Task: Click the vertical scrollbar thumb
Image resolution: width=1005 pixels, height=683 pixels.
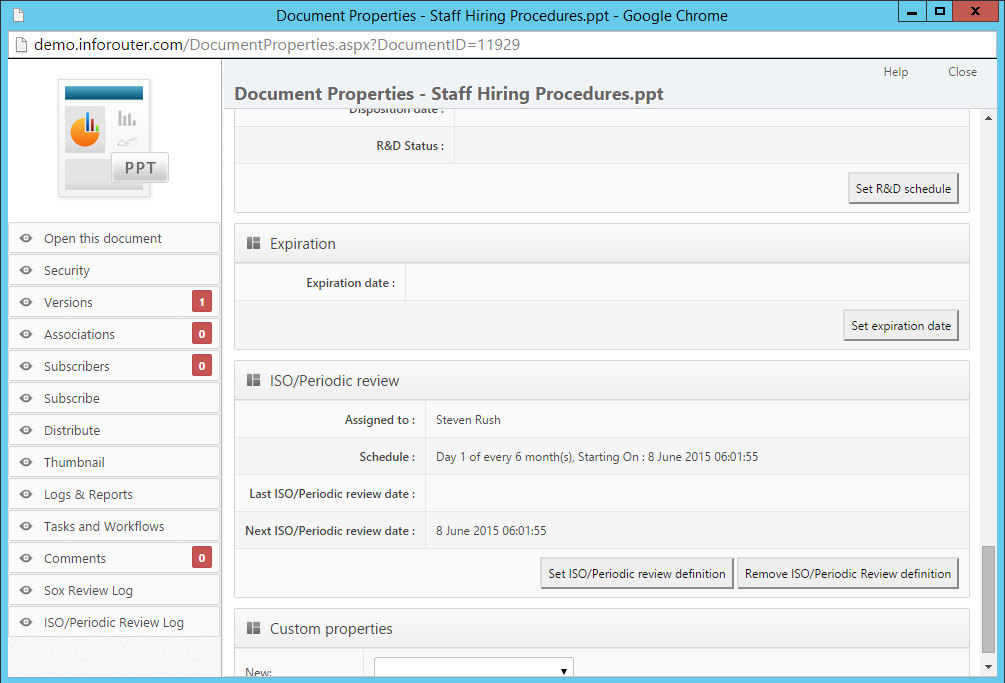Action: (988, 600)
